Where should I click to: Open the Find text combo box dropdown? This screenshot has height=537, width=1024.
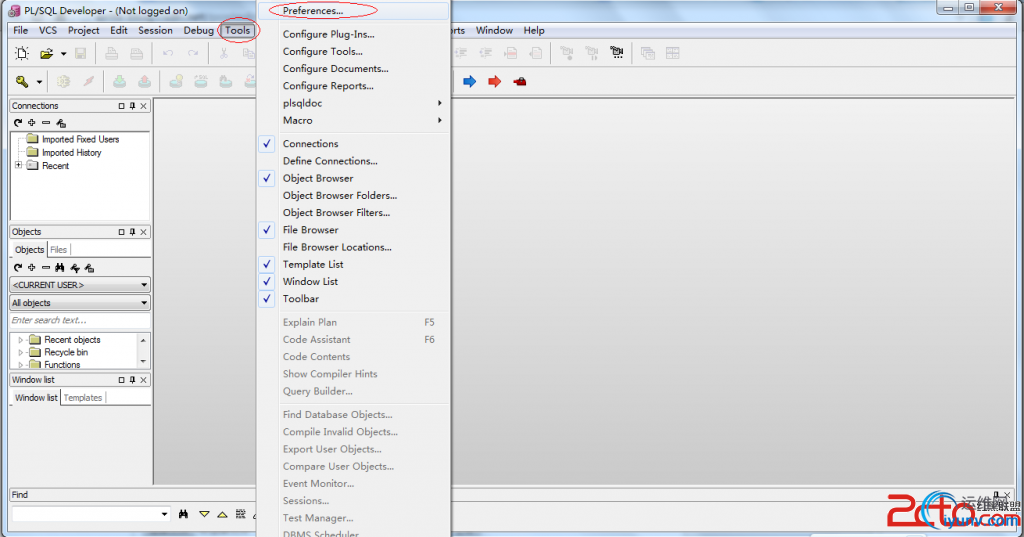pyautogui.click(x=164, y=514)
